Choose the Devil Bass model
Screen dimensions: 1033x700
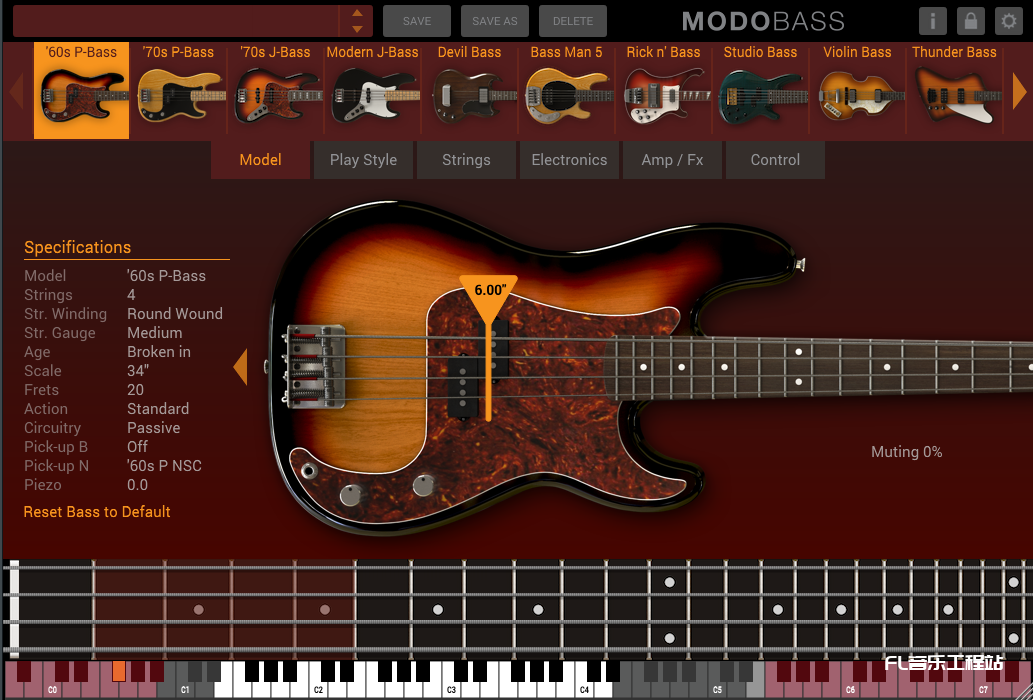tap(469, 90)
